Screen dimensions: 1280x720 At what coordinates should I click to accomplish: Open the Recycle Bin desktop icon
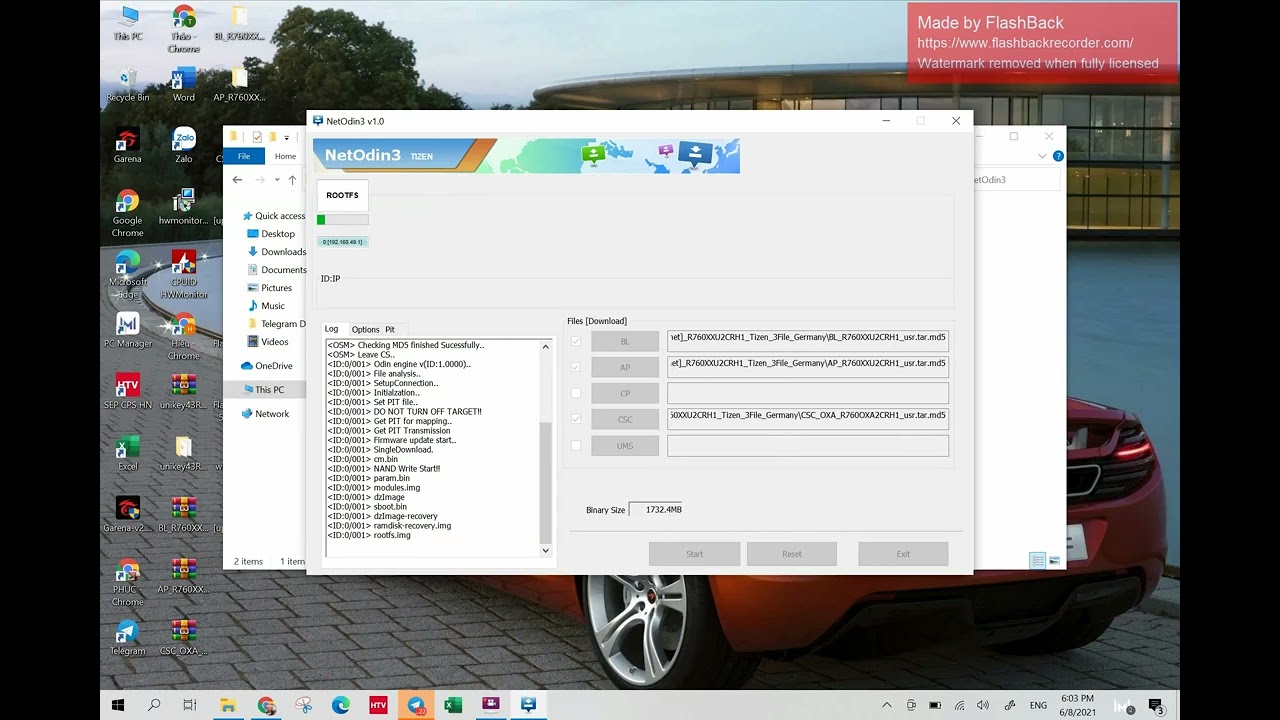click(x=128, y=84)
